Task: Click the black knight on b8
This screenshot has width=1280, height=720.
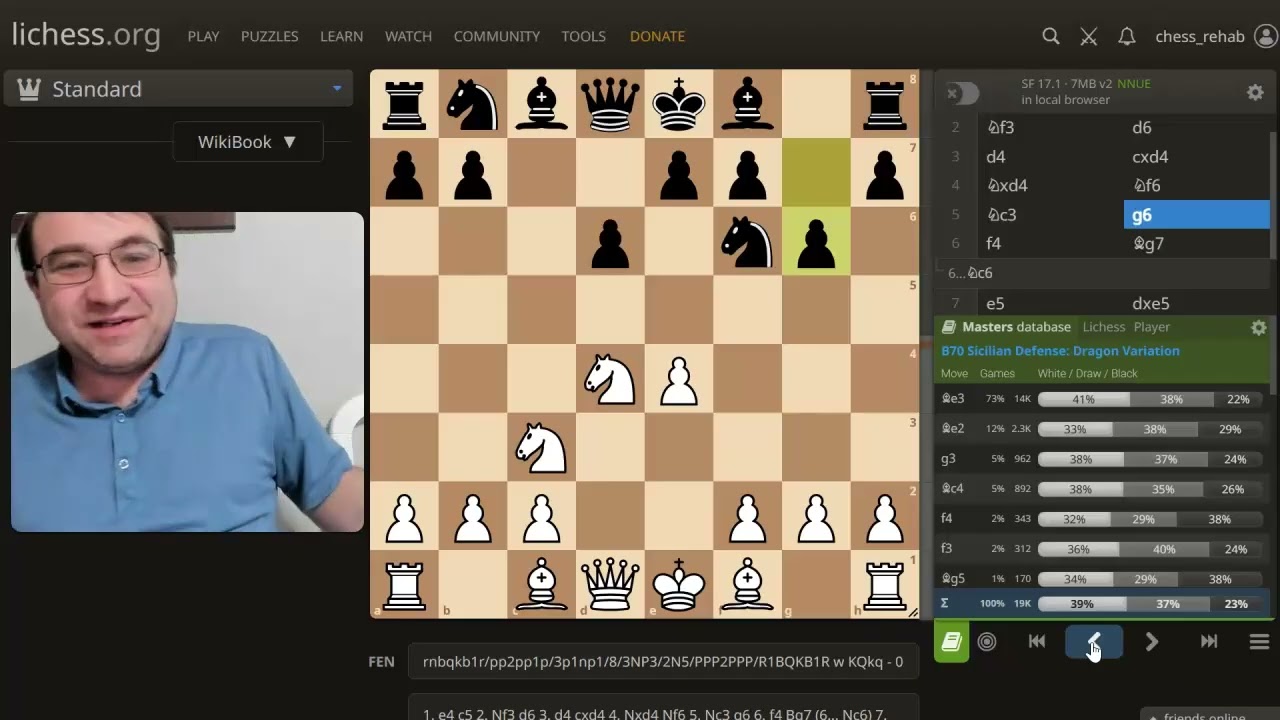Action: pyautogui.click(x=473, y=104)
